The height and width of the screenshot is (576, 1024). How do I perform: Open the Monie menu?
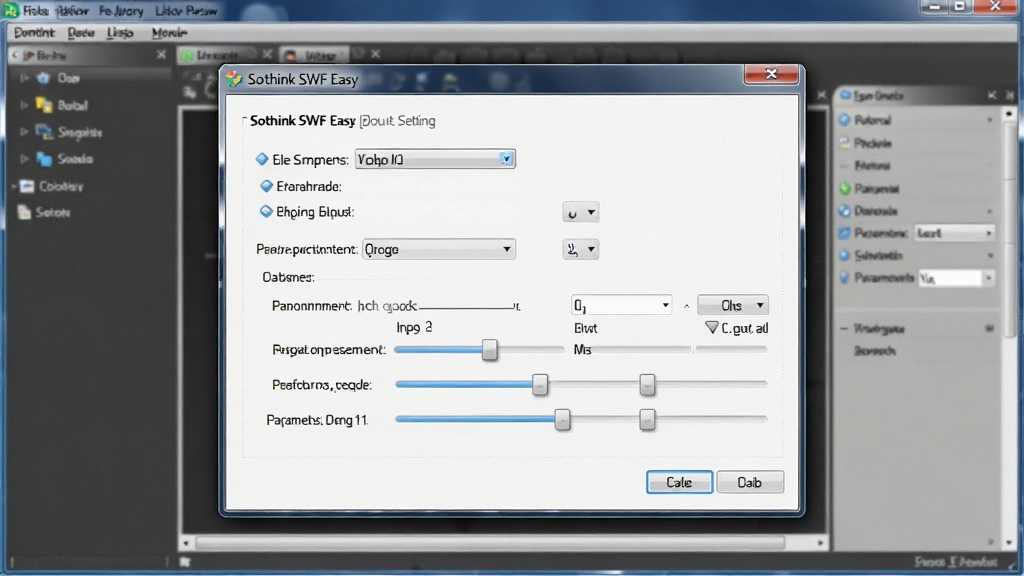(169, 33)
